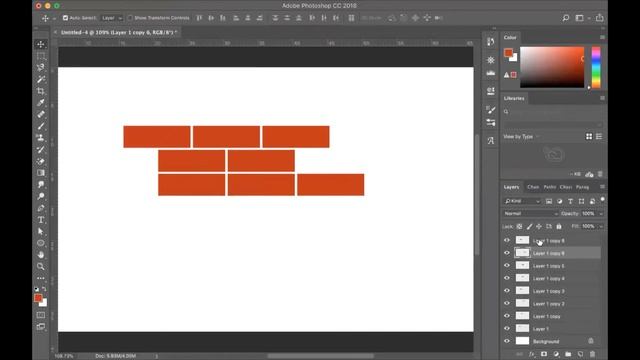Select the Hand tool
640x360 pixels.
tap(41, 255)
